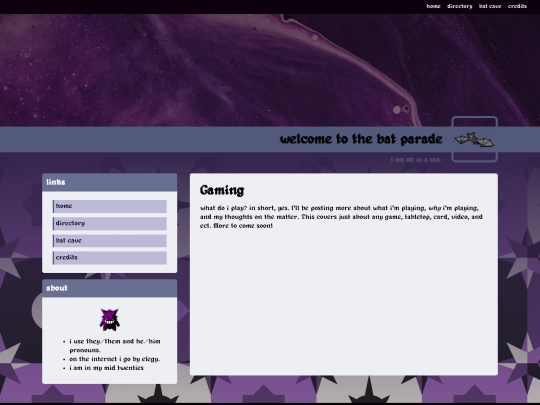Screen dimensions: 540x405
Task: Open bat cave in the top navigation bar
Action: point(490,6)
